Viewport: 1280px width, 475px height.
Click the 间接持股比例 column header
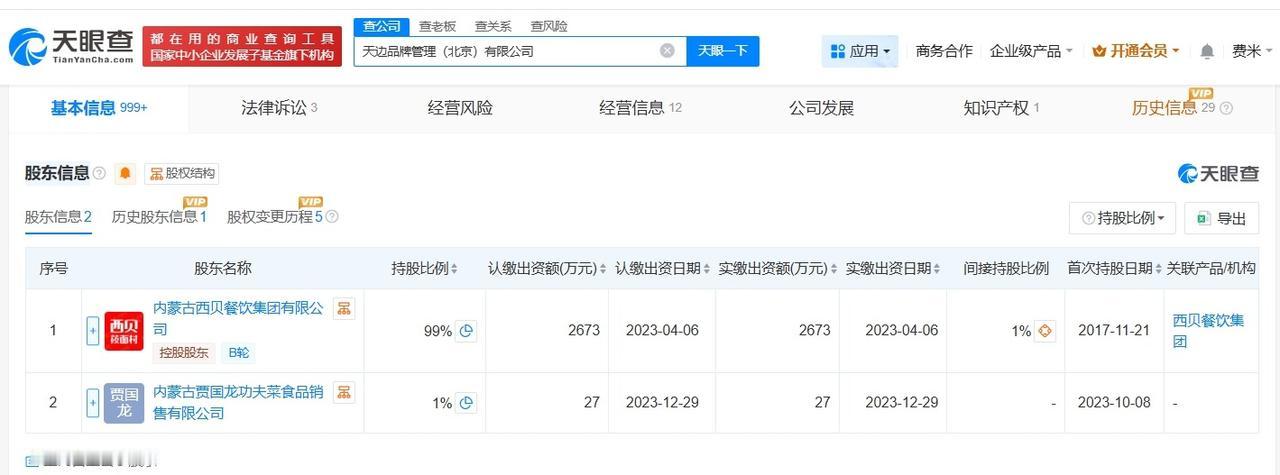pyautogui.click(x=1006, y=269)
